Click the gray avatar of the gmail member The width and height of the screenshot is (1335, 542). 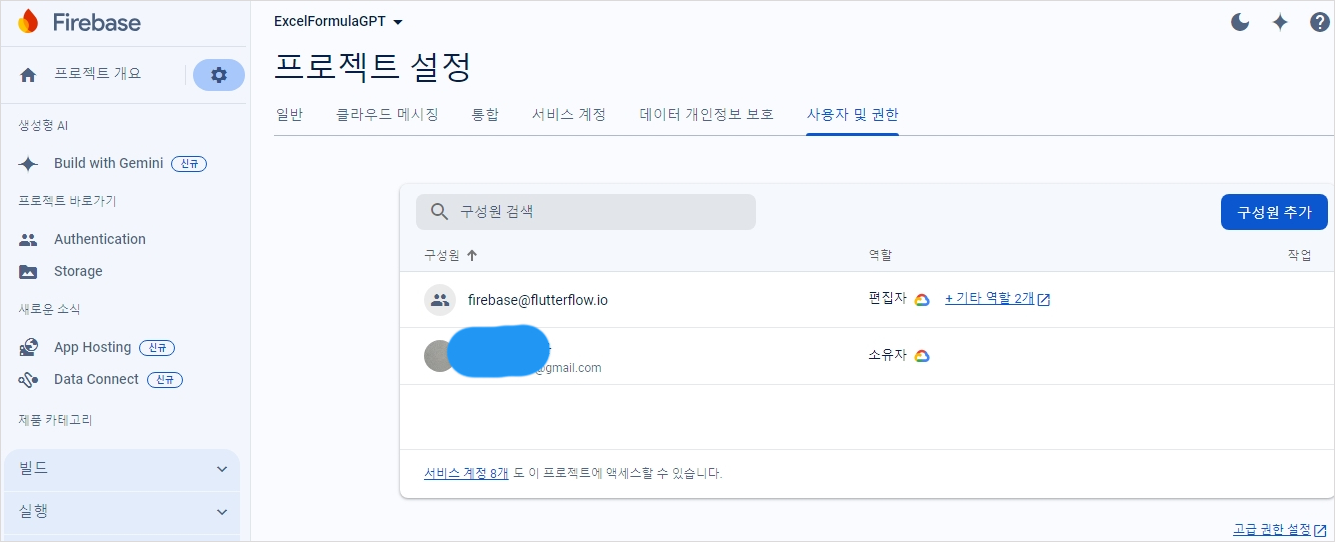(438, 356)
